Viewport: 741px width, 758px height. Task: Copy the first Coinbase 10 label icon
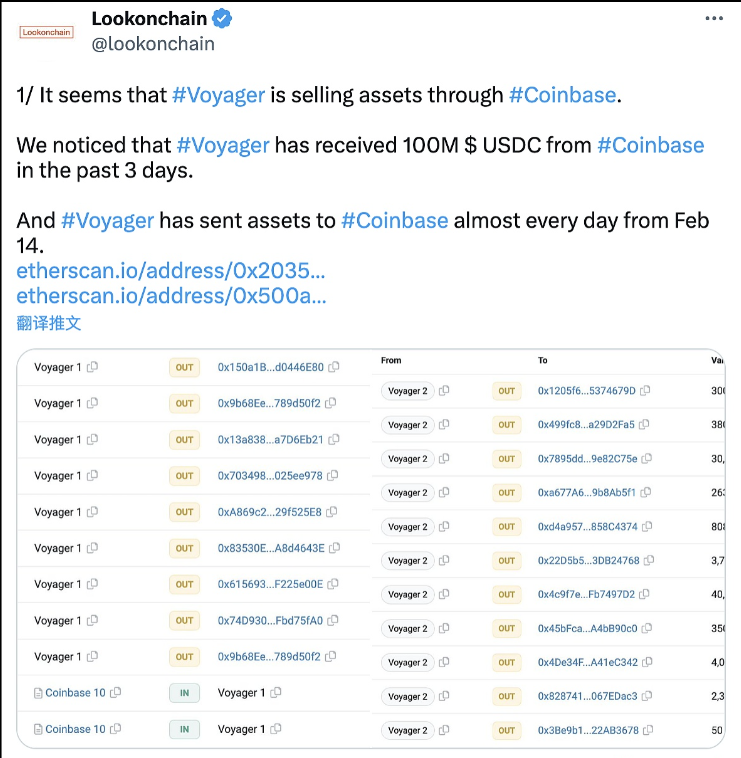(x=116, y=693)
